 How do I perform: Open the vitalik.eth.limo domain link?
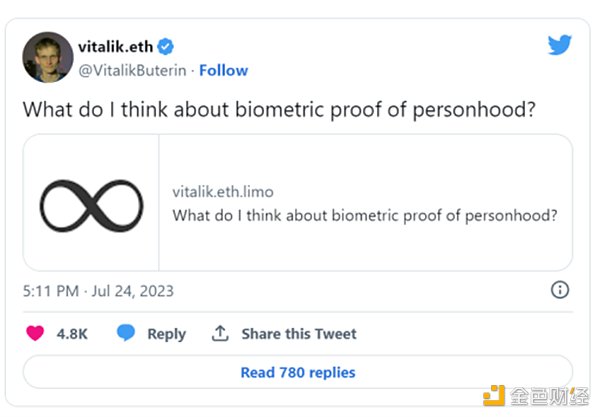tap(223, 191)
